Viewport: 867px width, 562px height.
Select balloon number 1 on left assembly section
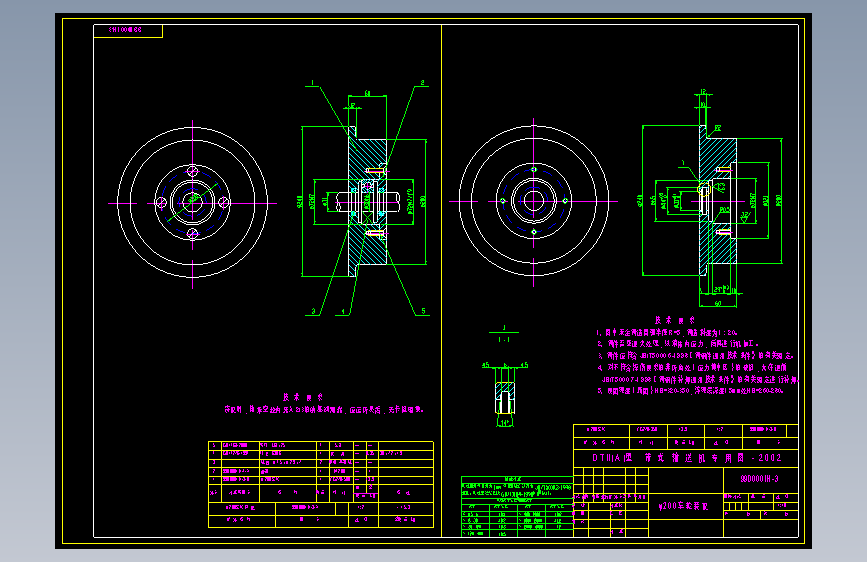click(x=312, y=83)
